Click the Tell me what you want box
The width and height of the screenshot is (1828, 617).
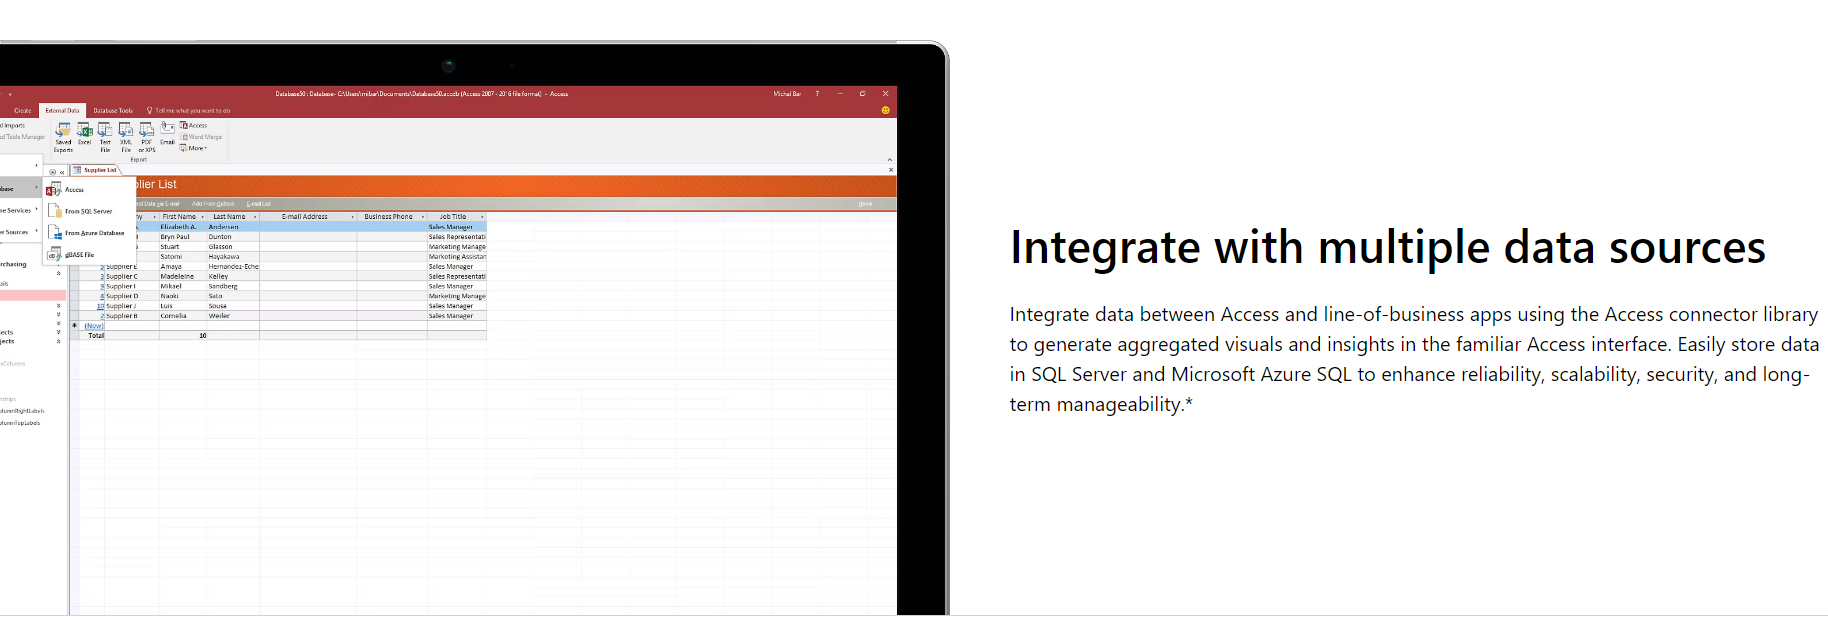pos(189,111)
